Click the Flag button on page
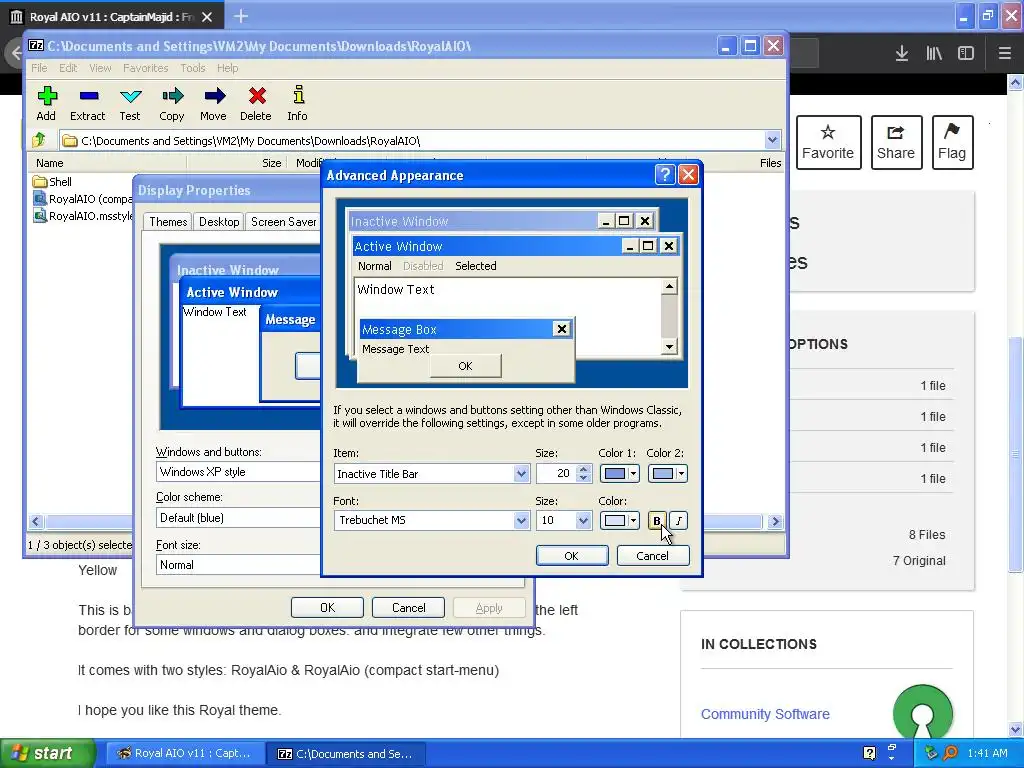Viewport: 1024px width, 768px height. tap(952, 142)
